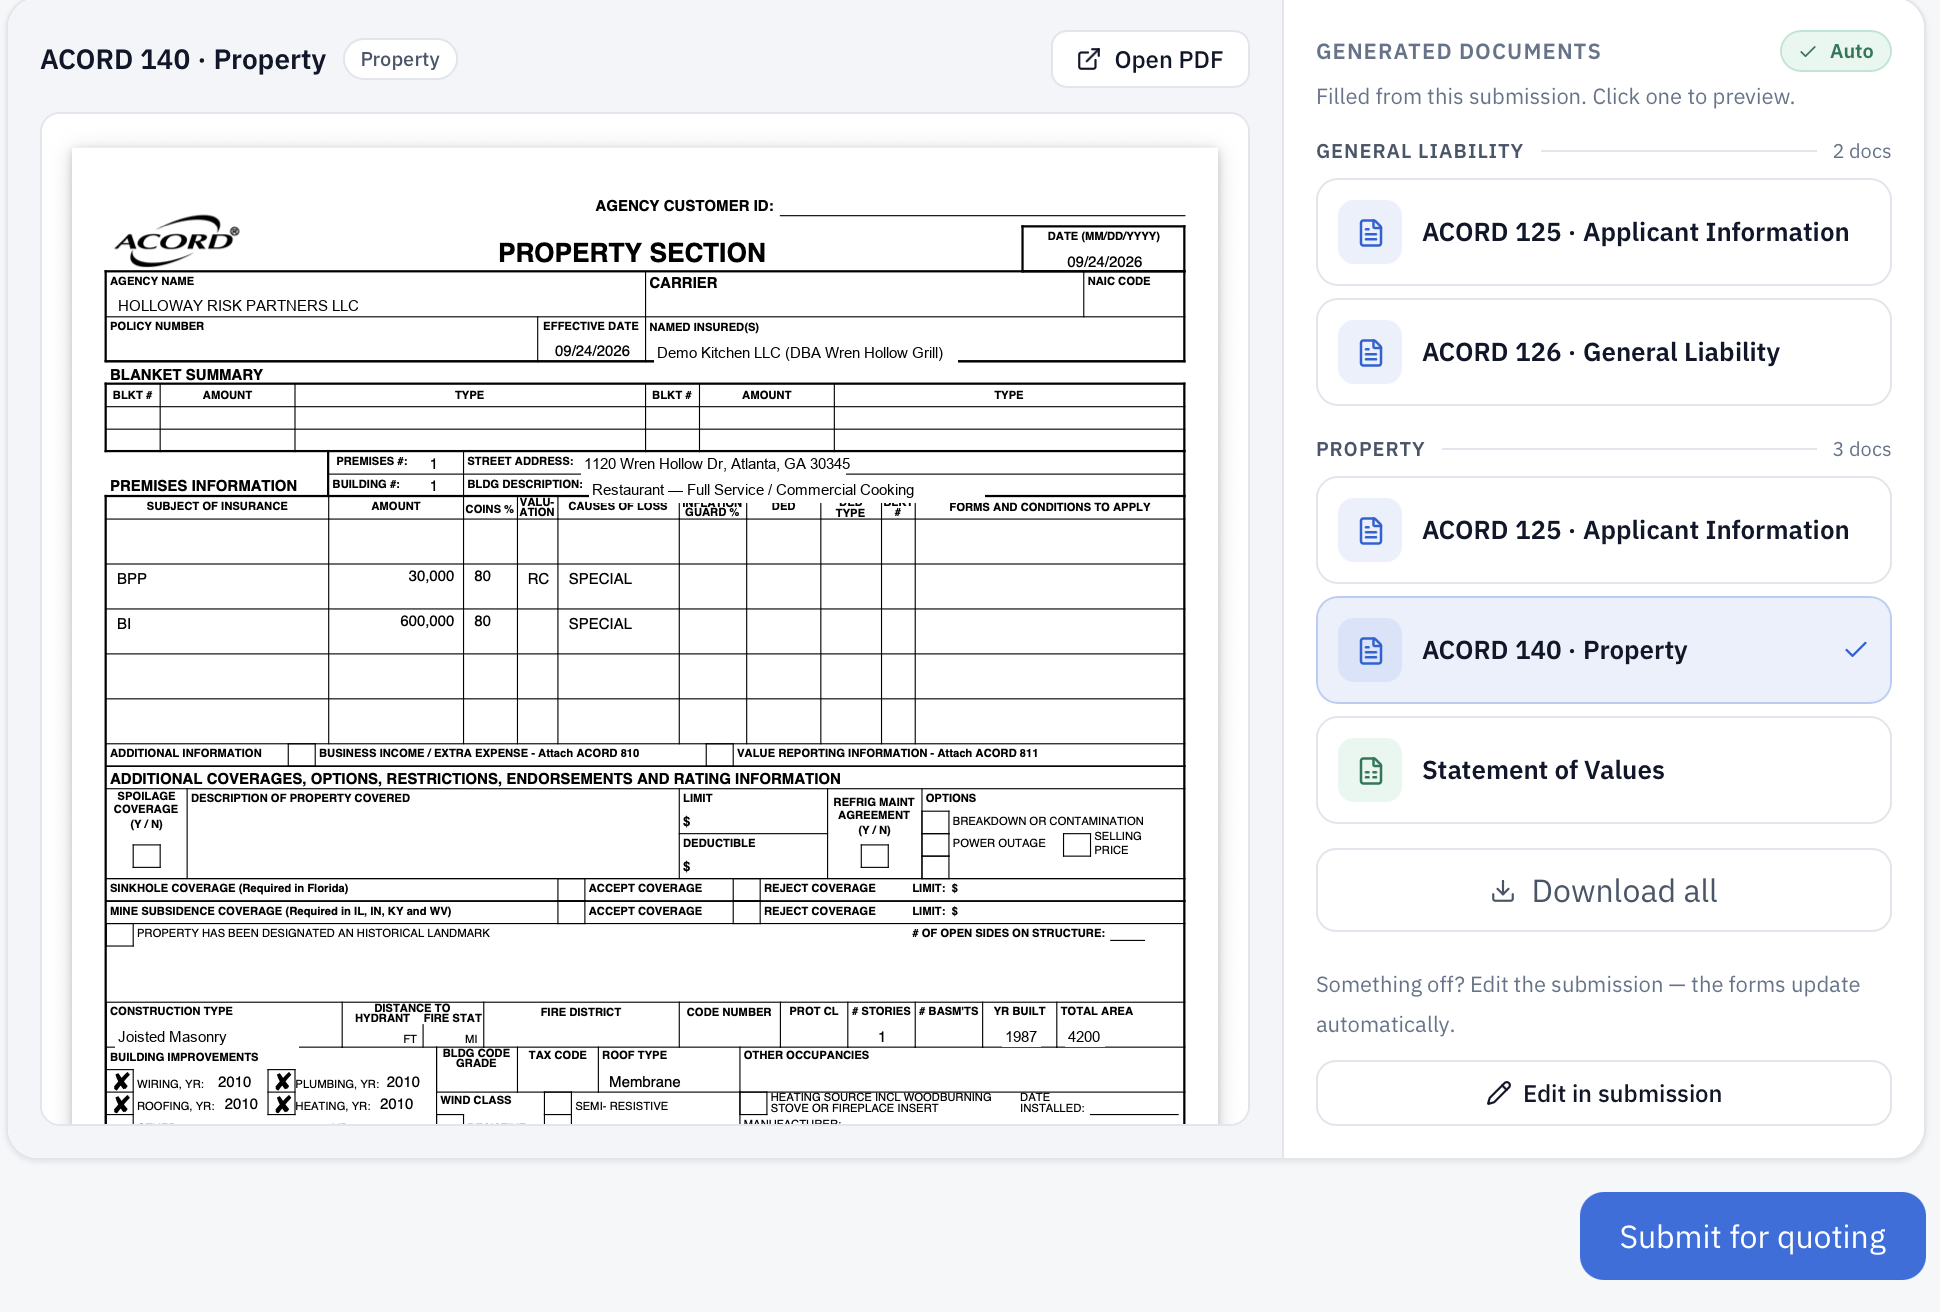Click Edit in submission button
The height and width of the screenshot is (1312, 1940).
pyautogui.click(x=1603, y=1093)
